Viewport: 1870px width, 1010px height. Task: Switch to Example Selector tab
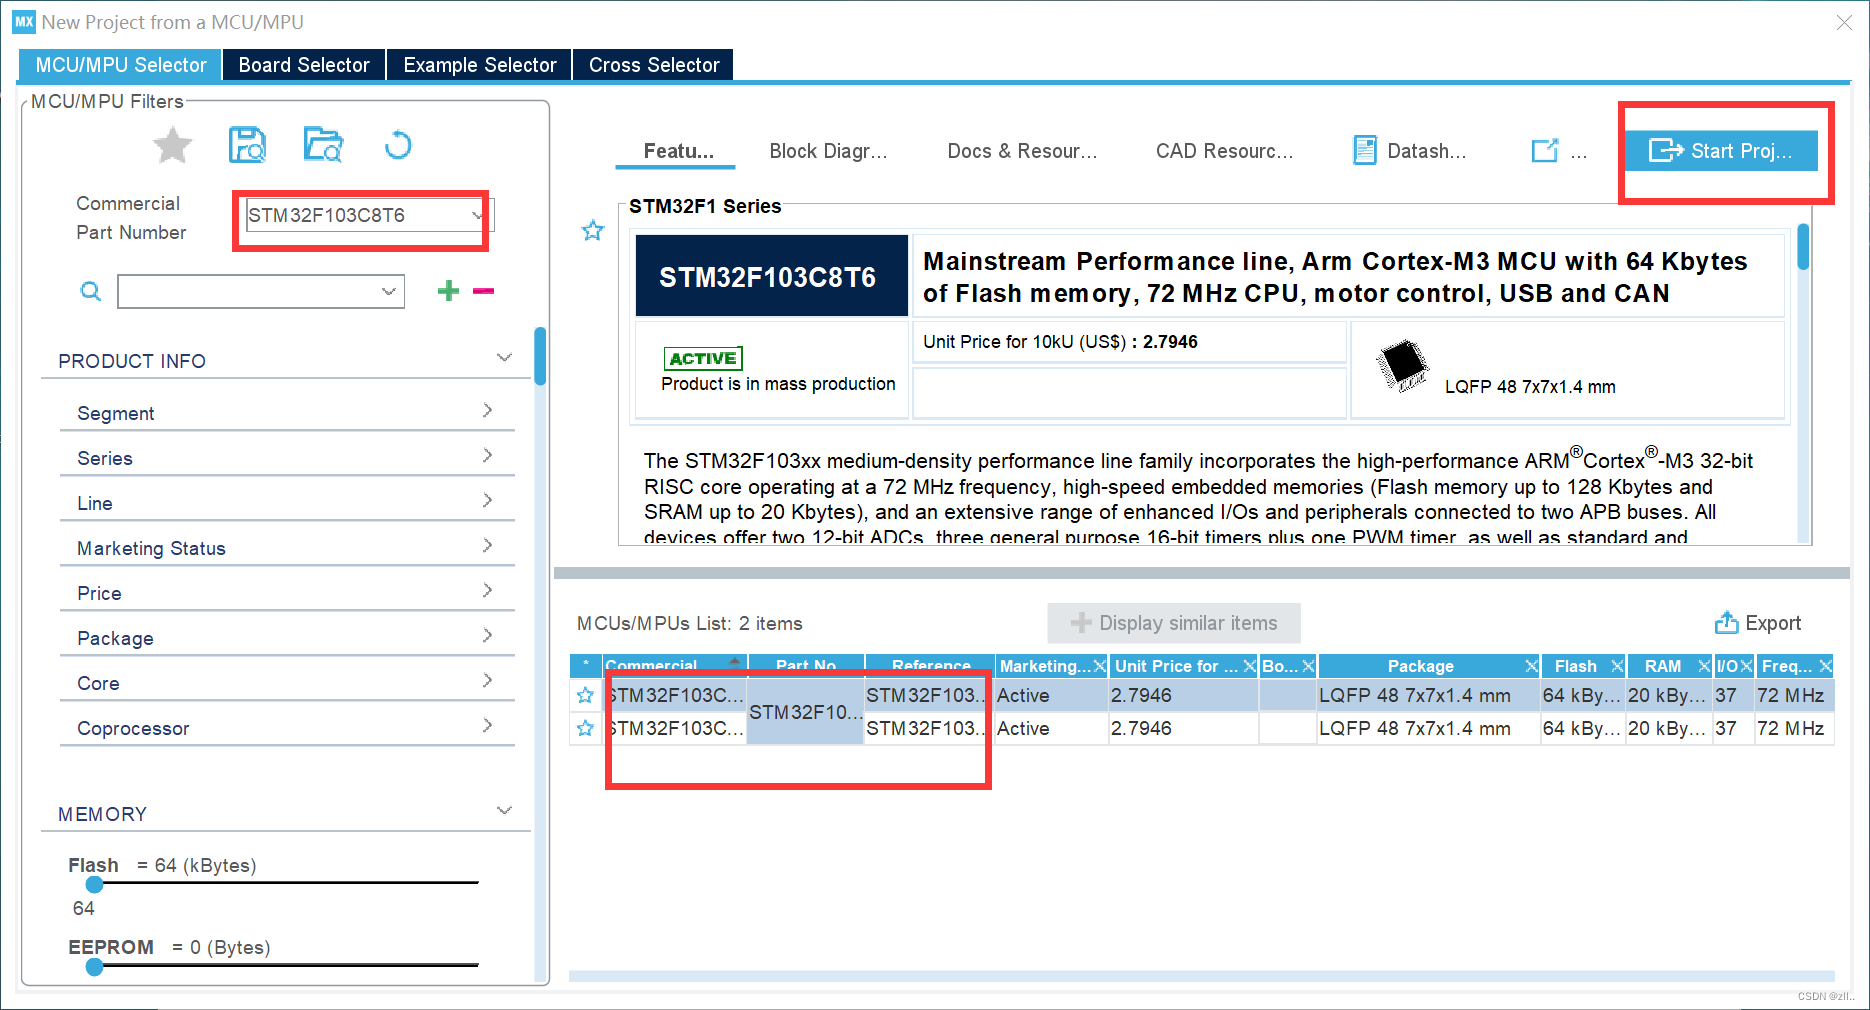(x=480, y=65)
